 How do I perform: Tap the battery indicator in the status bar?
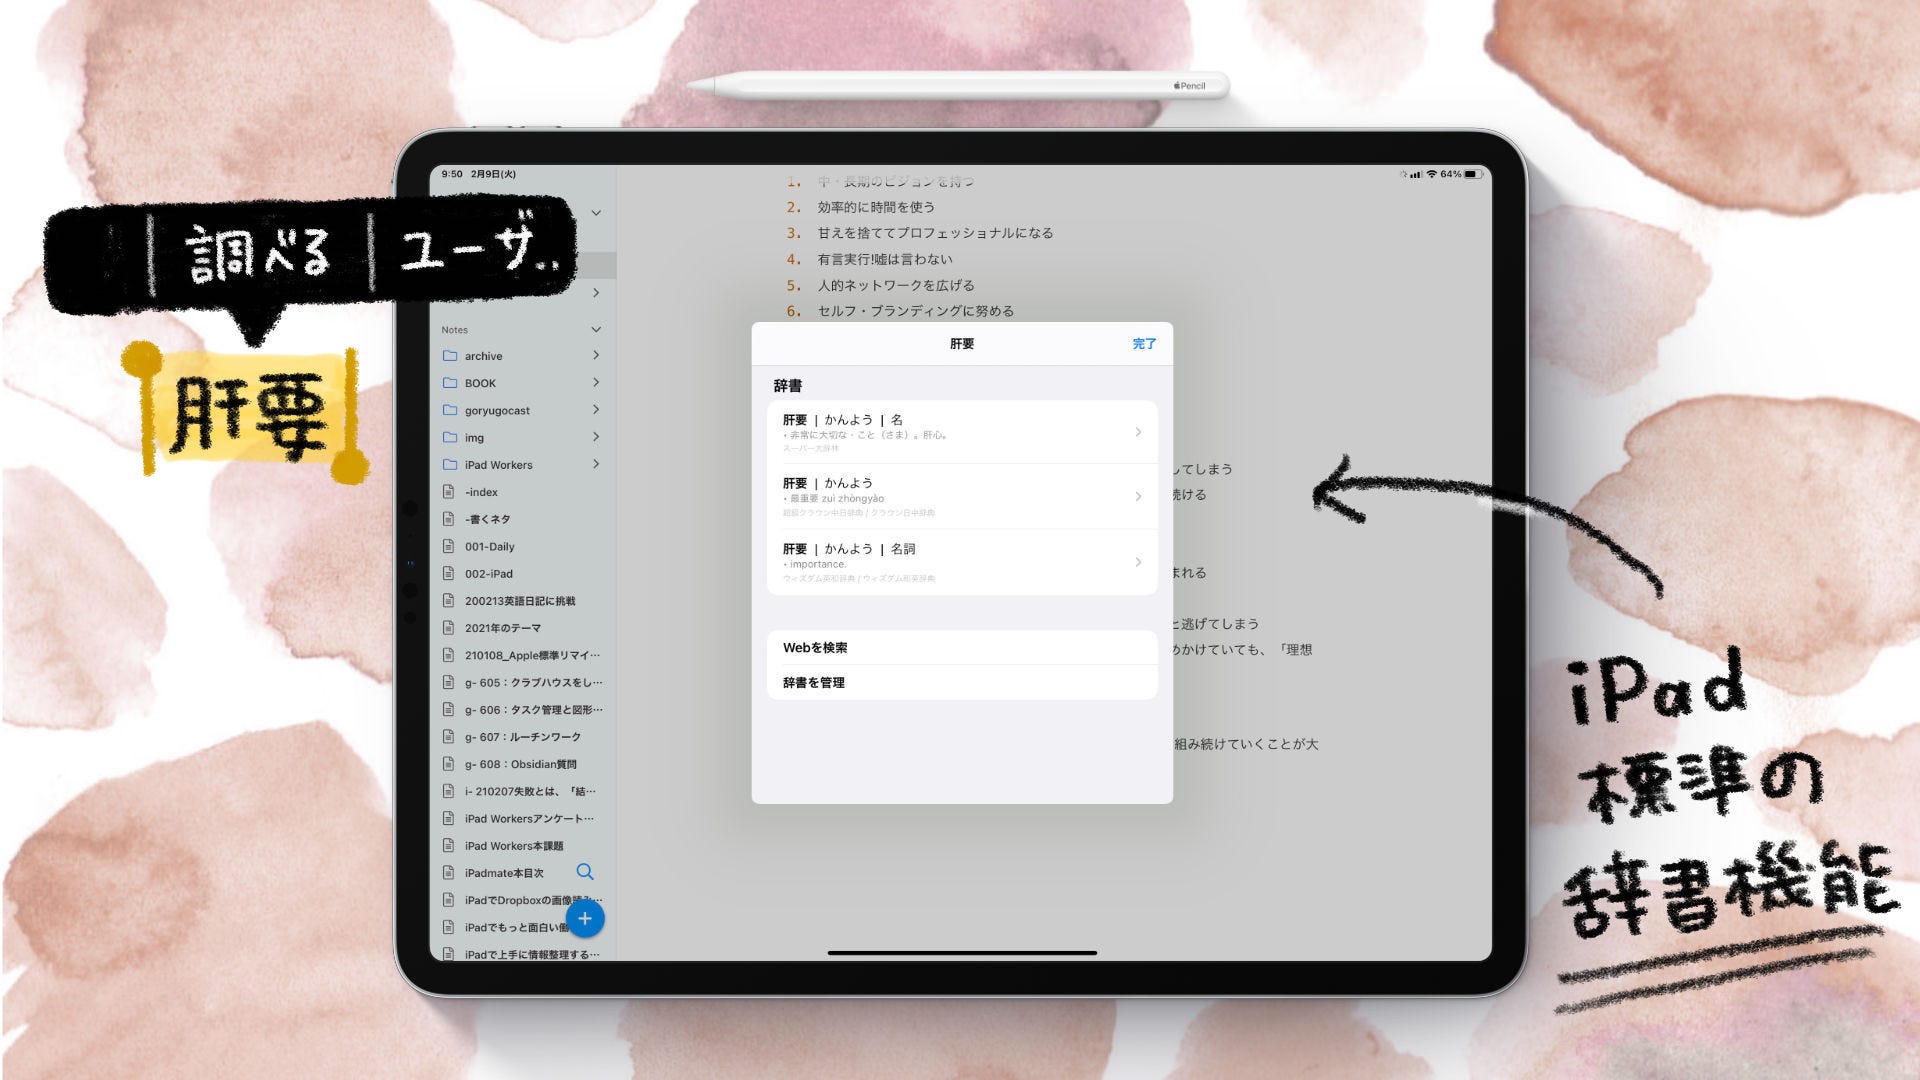pyautogui.click(x=1472, y=174)
